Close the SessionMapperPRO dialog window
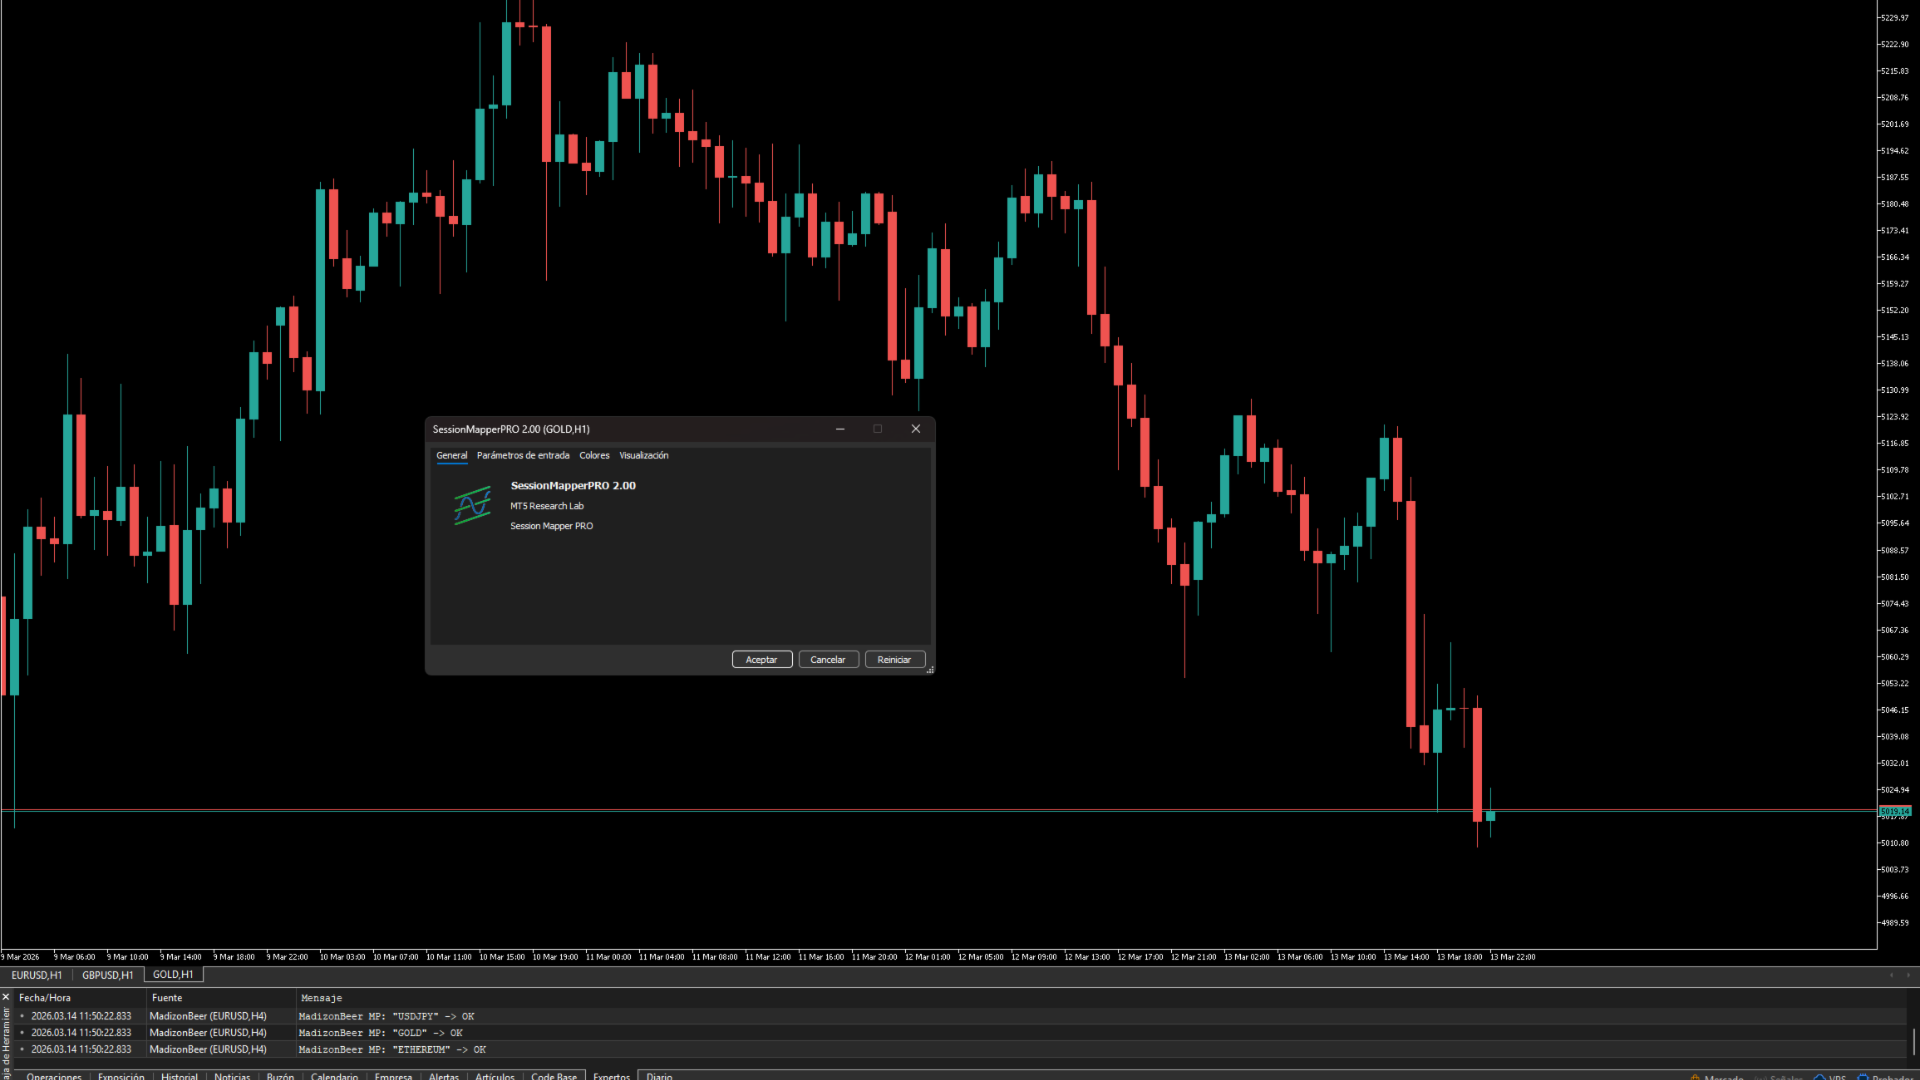This screenshot has width=1920, height=1080. coord(915,429)
